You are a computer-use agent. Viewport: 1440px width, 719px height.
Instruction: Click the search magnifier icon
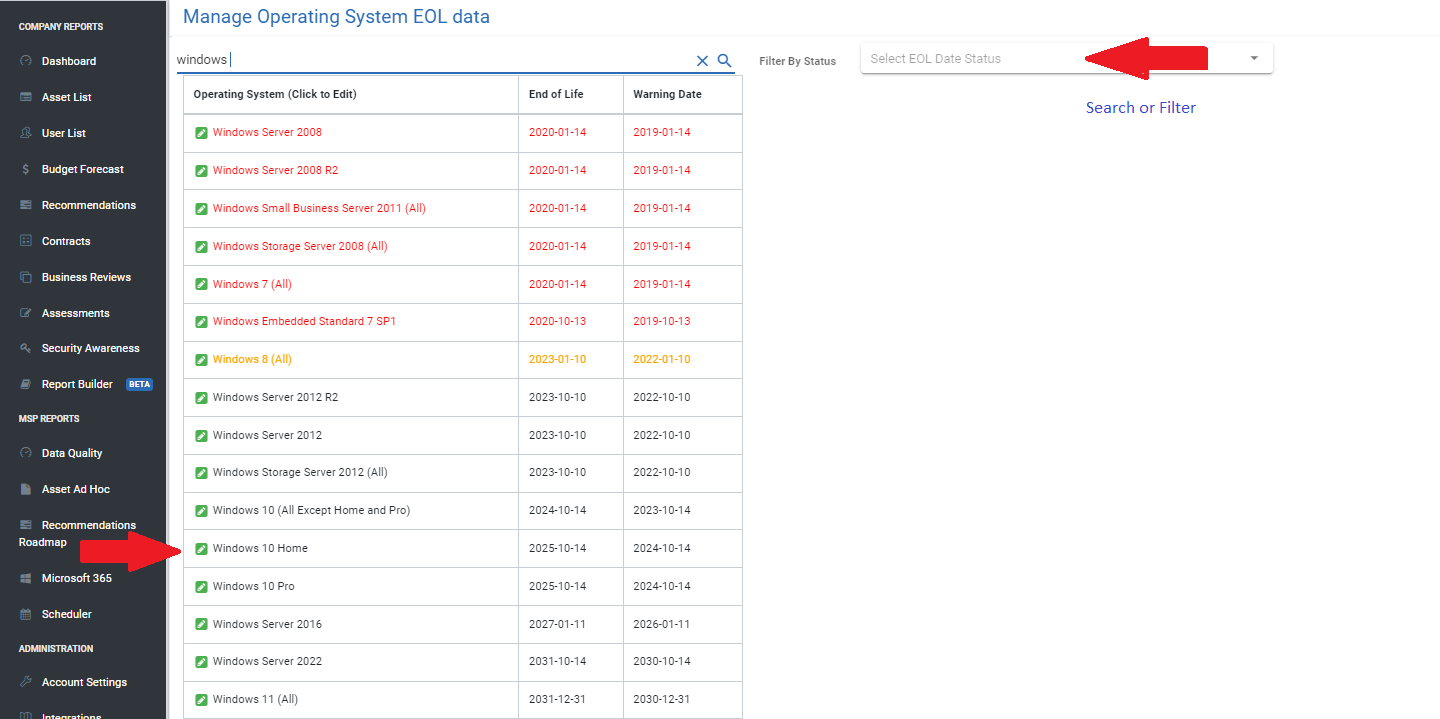point(724,60)
